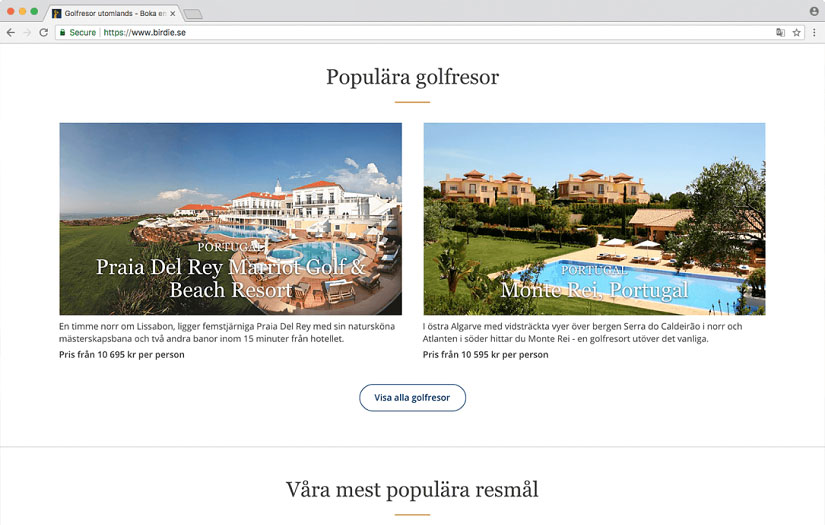Screen dimensions: 825x525
Task: Click the green macOS maximize button
Action: click(34, 11)
